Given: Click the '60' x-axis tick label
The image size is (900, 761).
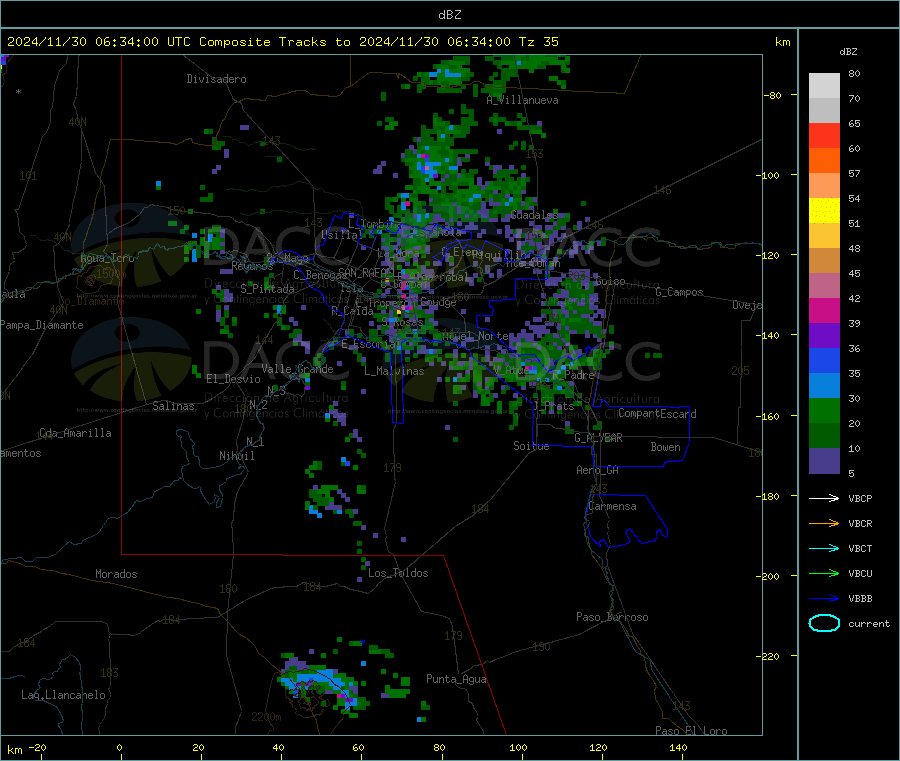Looking at the screenshot, I should [x=358, y=748].
